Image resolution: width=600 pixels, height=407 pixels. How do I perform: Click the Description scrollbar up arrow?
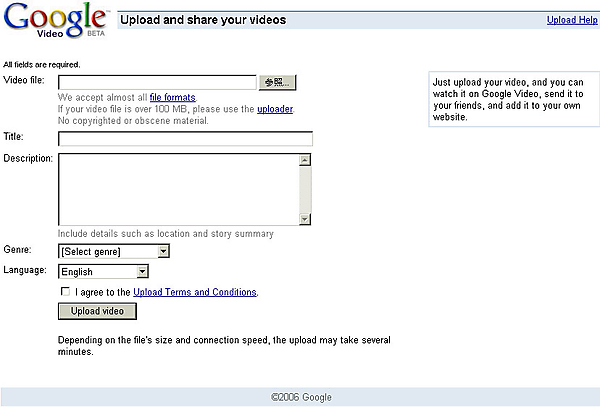point(305,160)
